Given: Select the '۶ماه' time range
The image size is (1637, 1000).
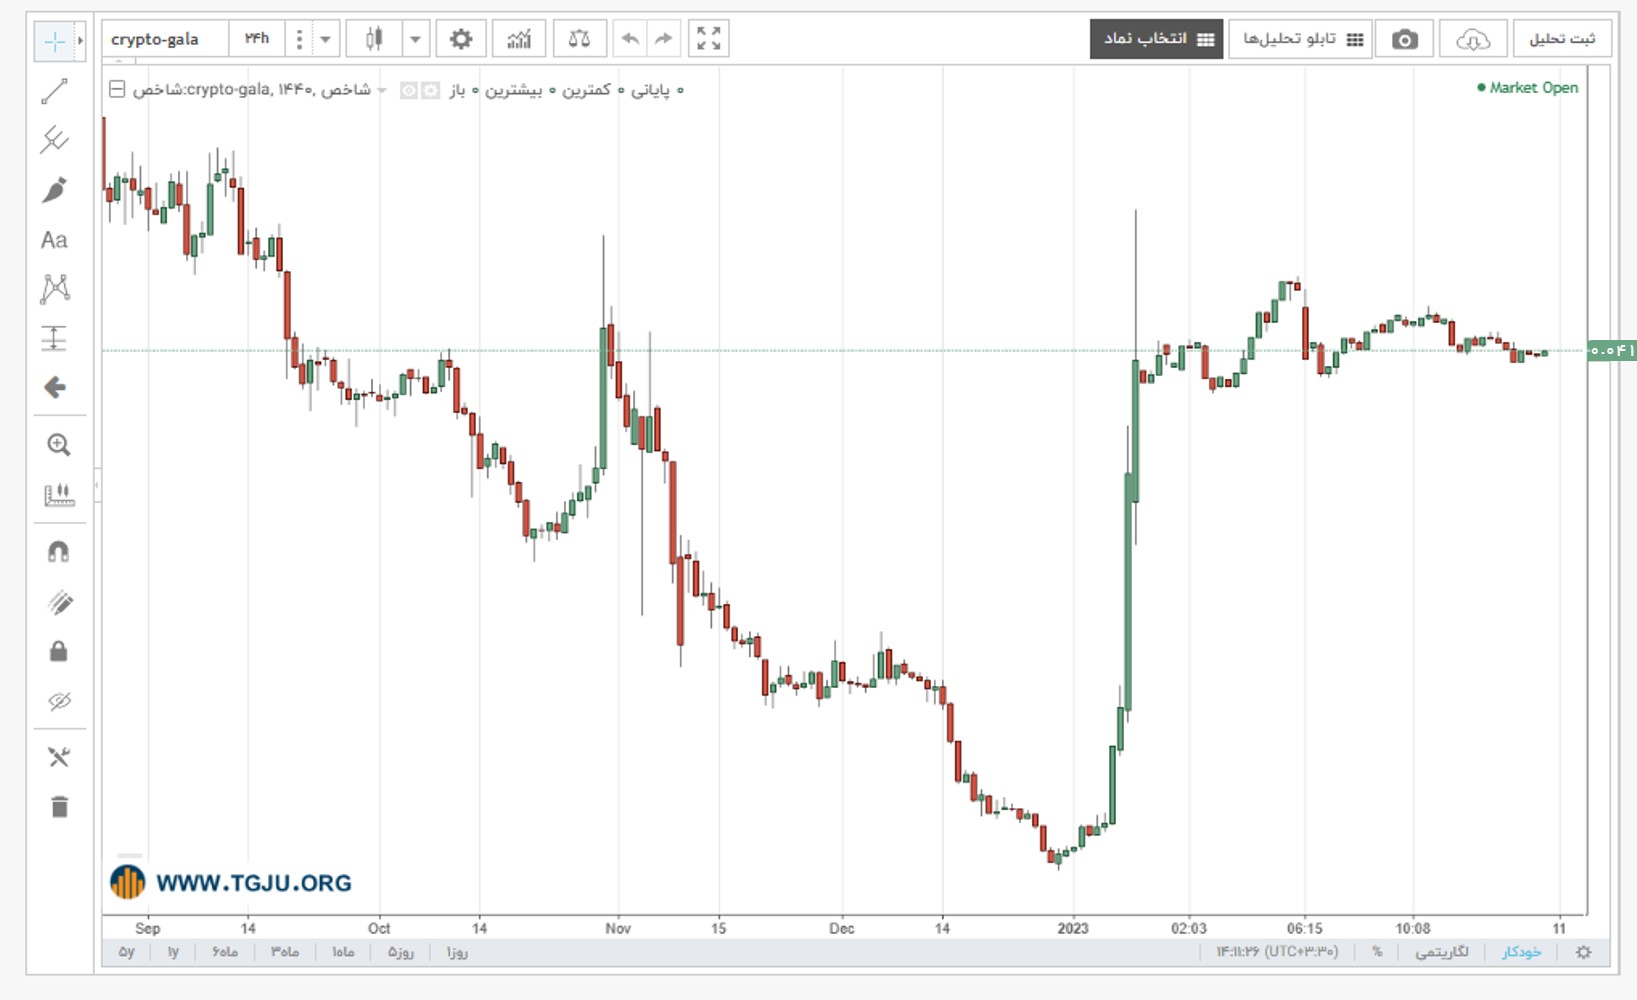Looking at the screenshot, I should point(225,952).
